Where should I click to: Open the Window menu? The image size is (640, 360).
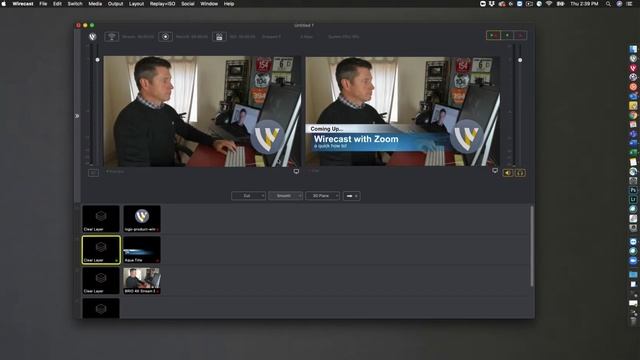click(x=209, y=4)
